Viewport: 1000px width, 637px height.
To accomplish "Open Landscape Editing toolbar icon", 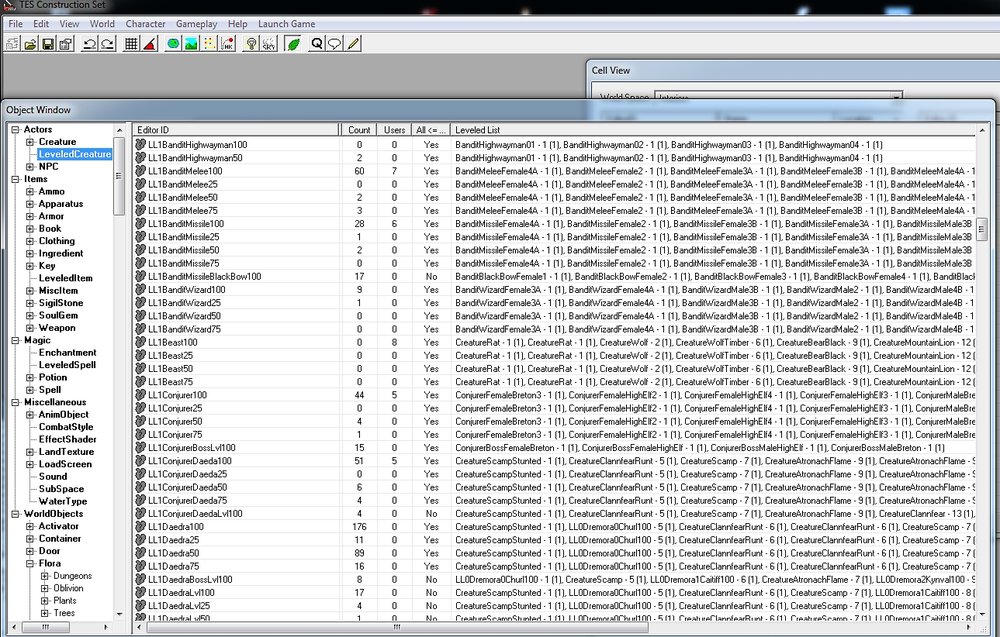I will pyautogui.click(x=191, y=44).
